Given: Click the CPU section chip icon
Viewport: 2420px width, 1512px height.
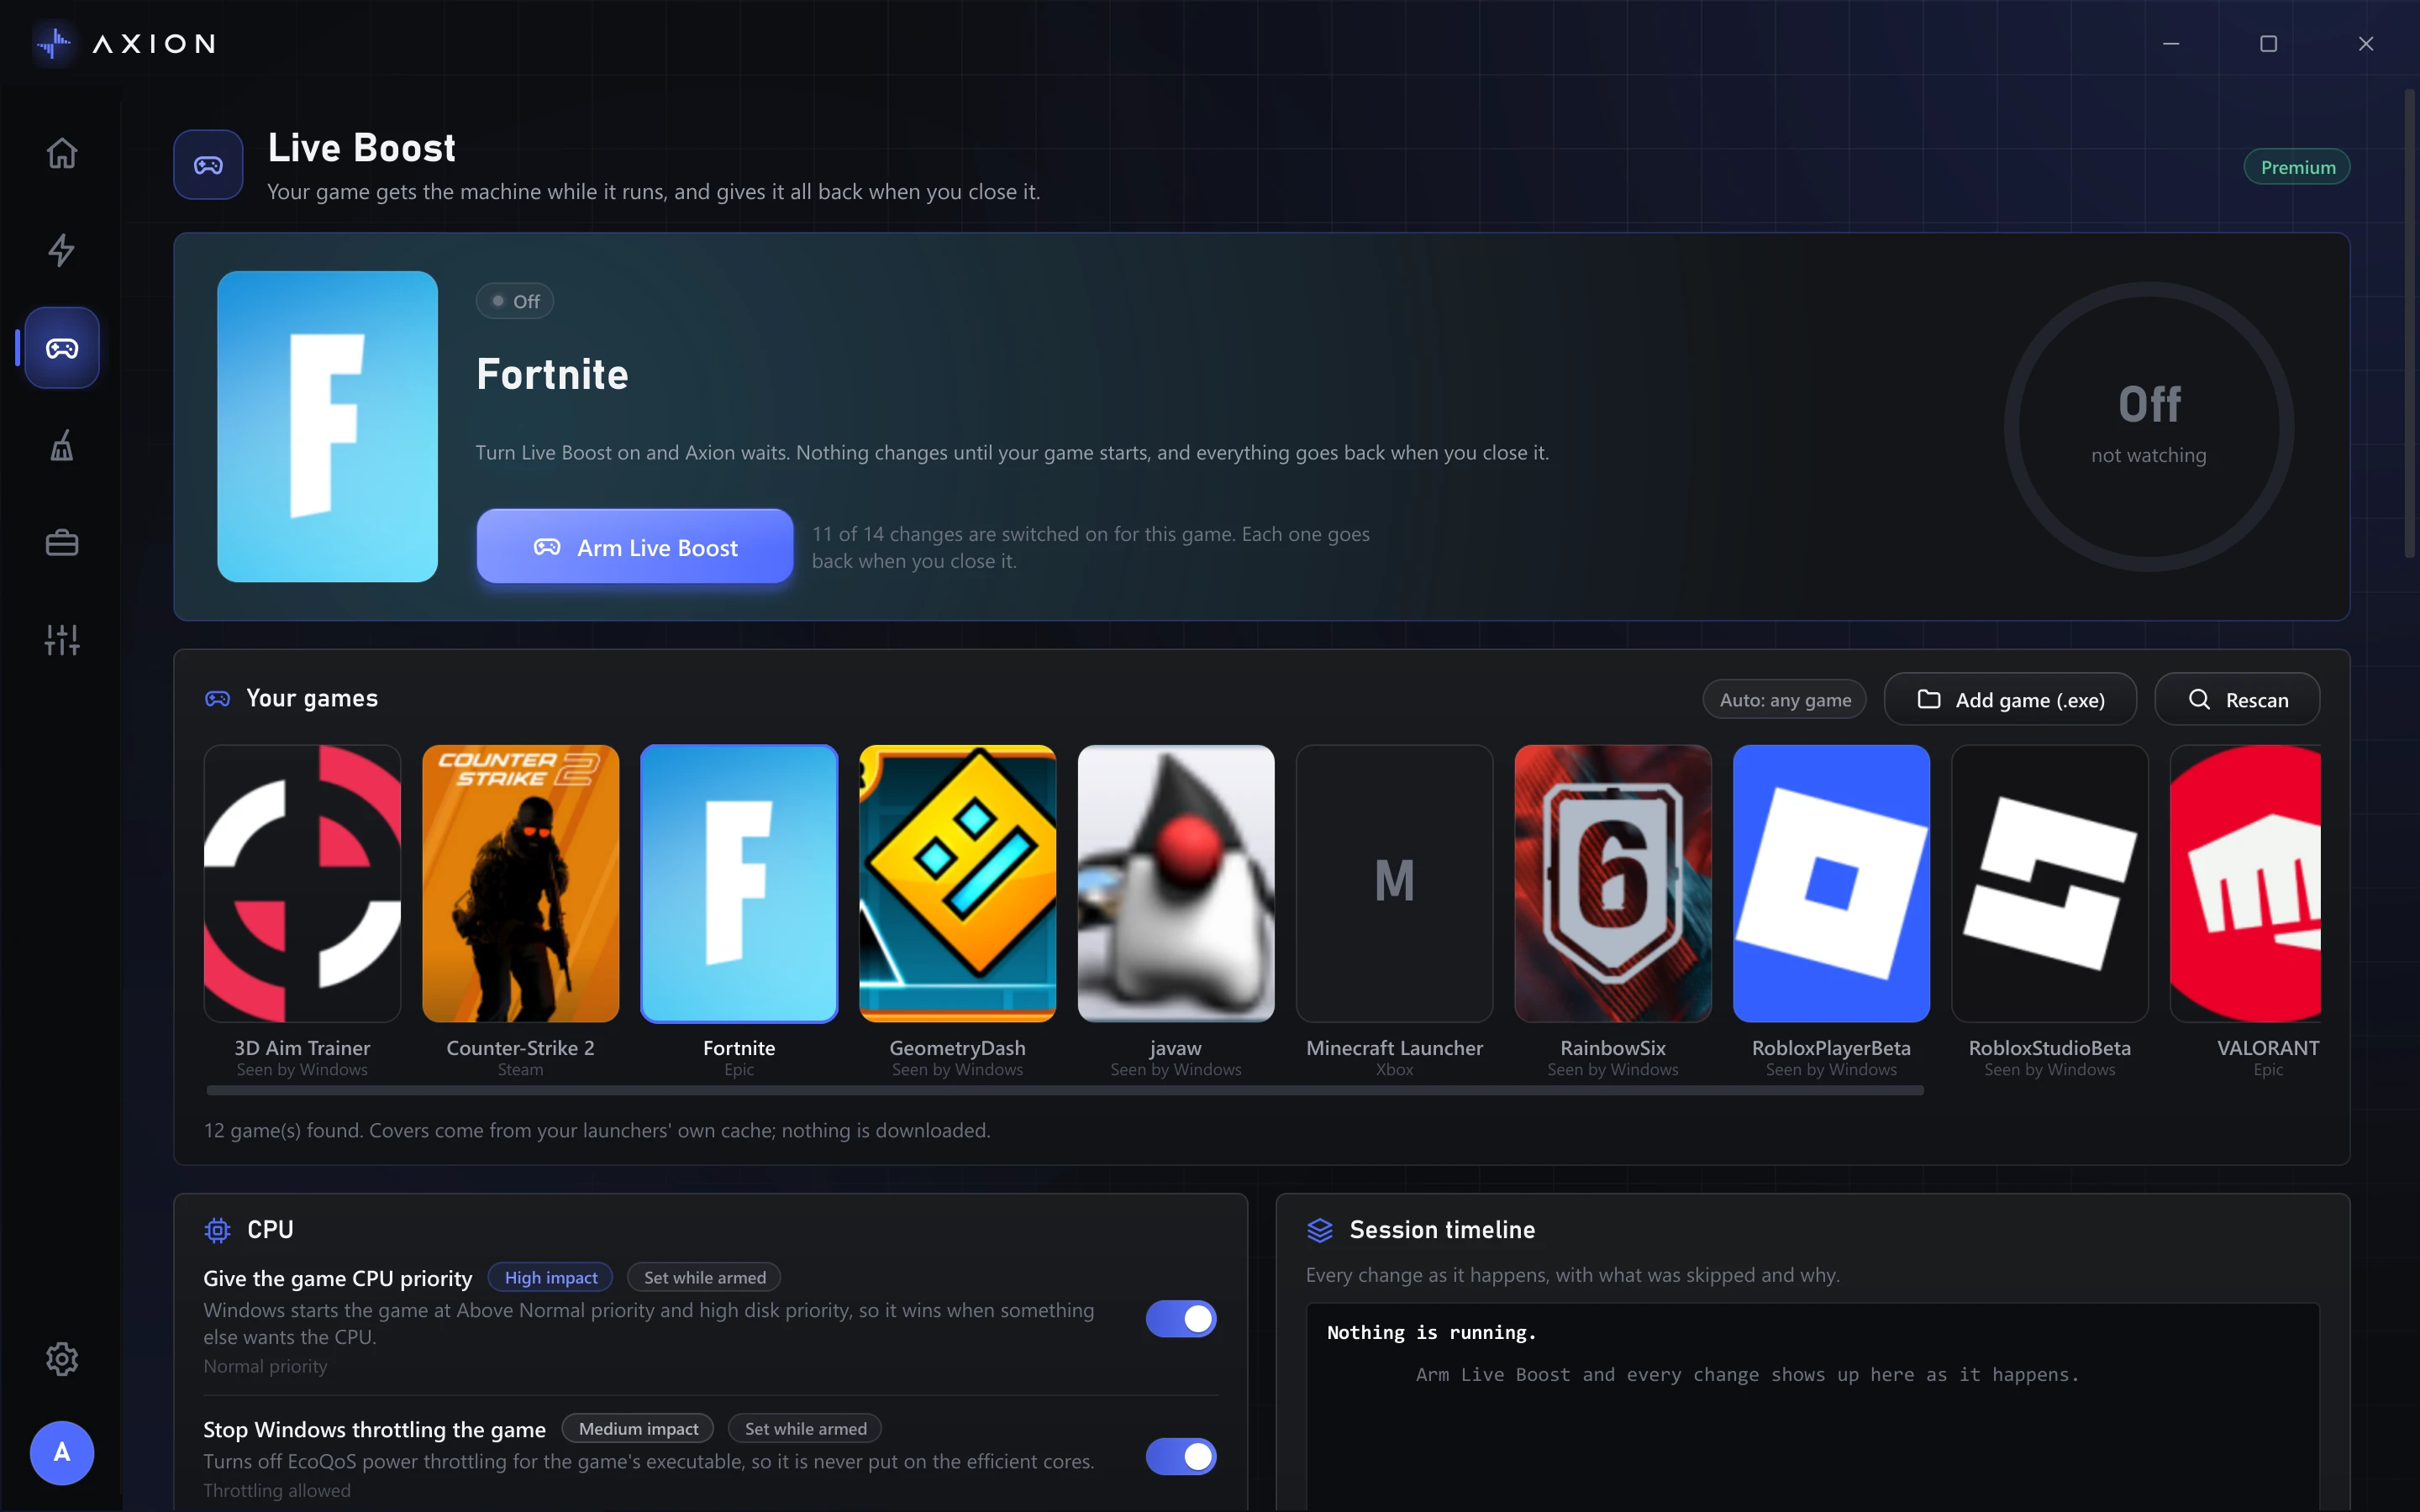Looking at the screenshot, I should tap(217, 1230).
